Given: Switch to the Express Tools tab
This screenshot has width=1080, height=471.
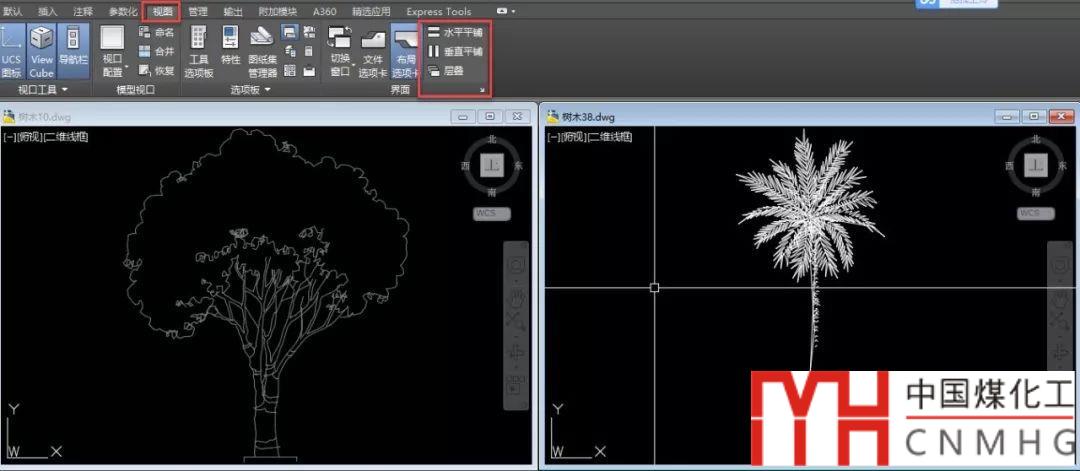Looking at the screenshot, I should (438, 12).
